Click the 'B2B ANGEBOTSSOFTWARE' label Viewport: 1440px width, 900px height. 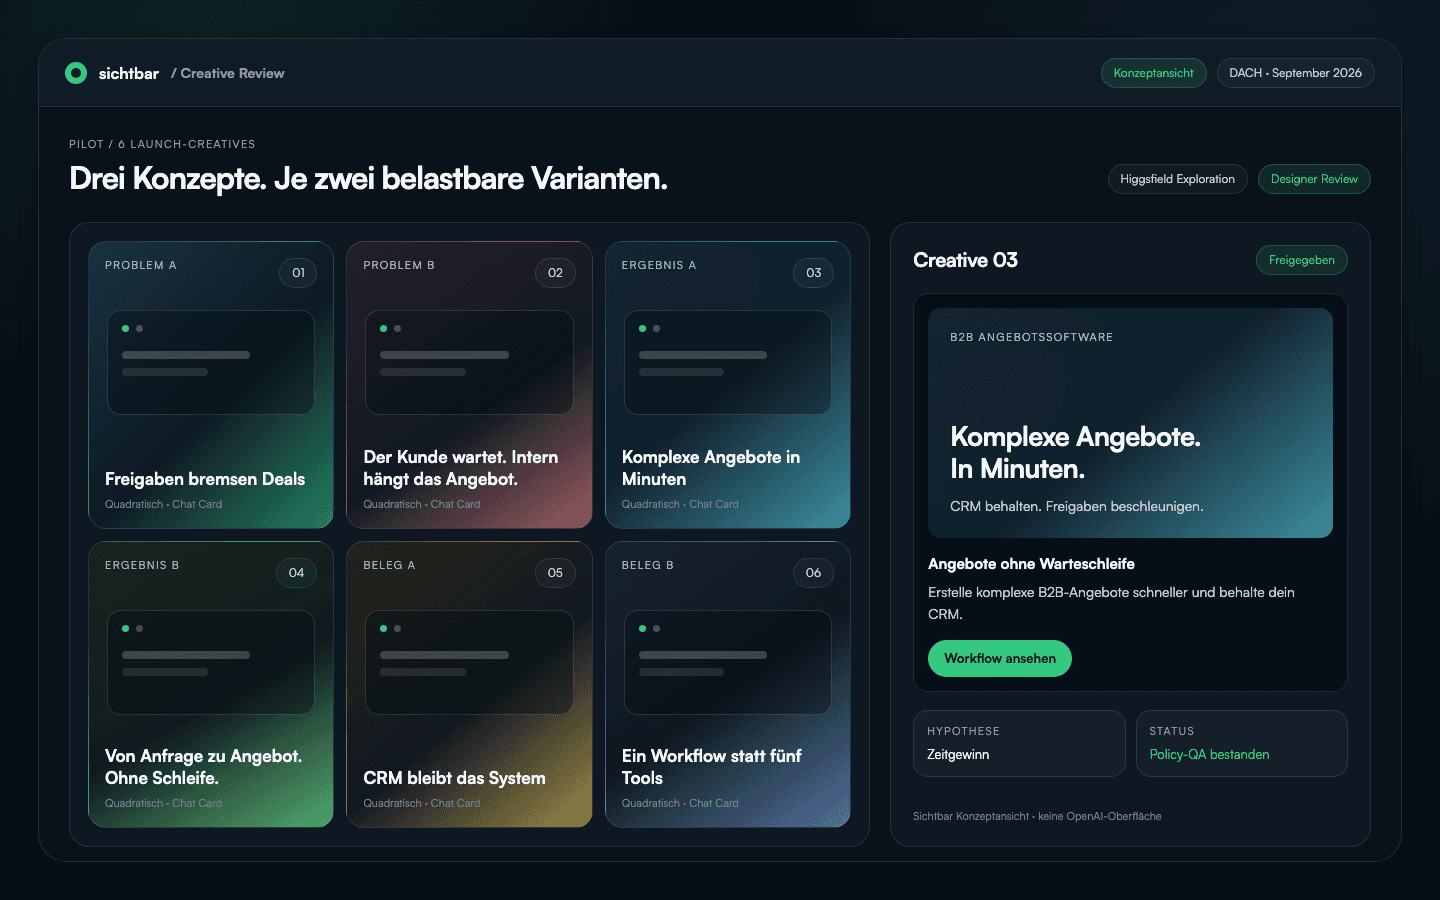(1031, 337)
